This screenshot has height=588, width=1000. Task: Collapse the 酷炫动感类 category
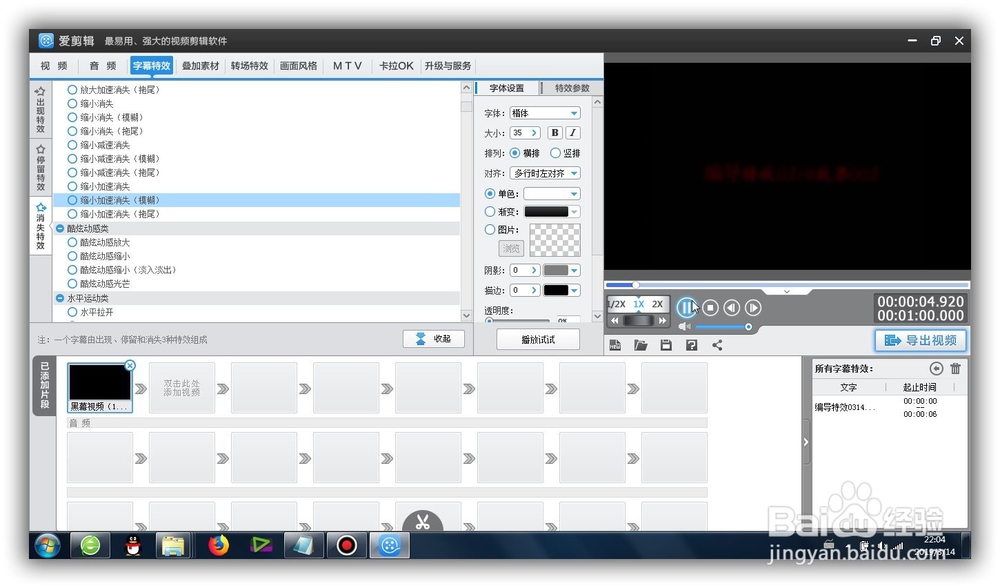point(60,228)
